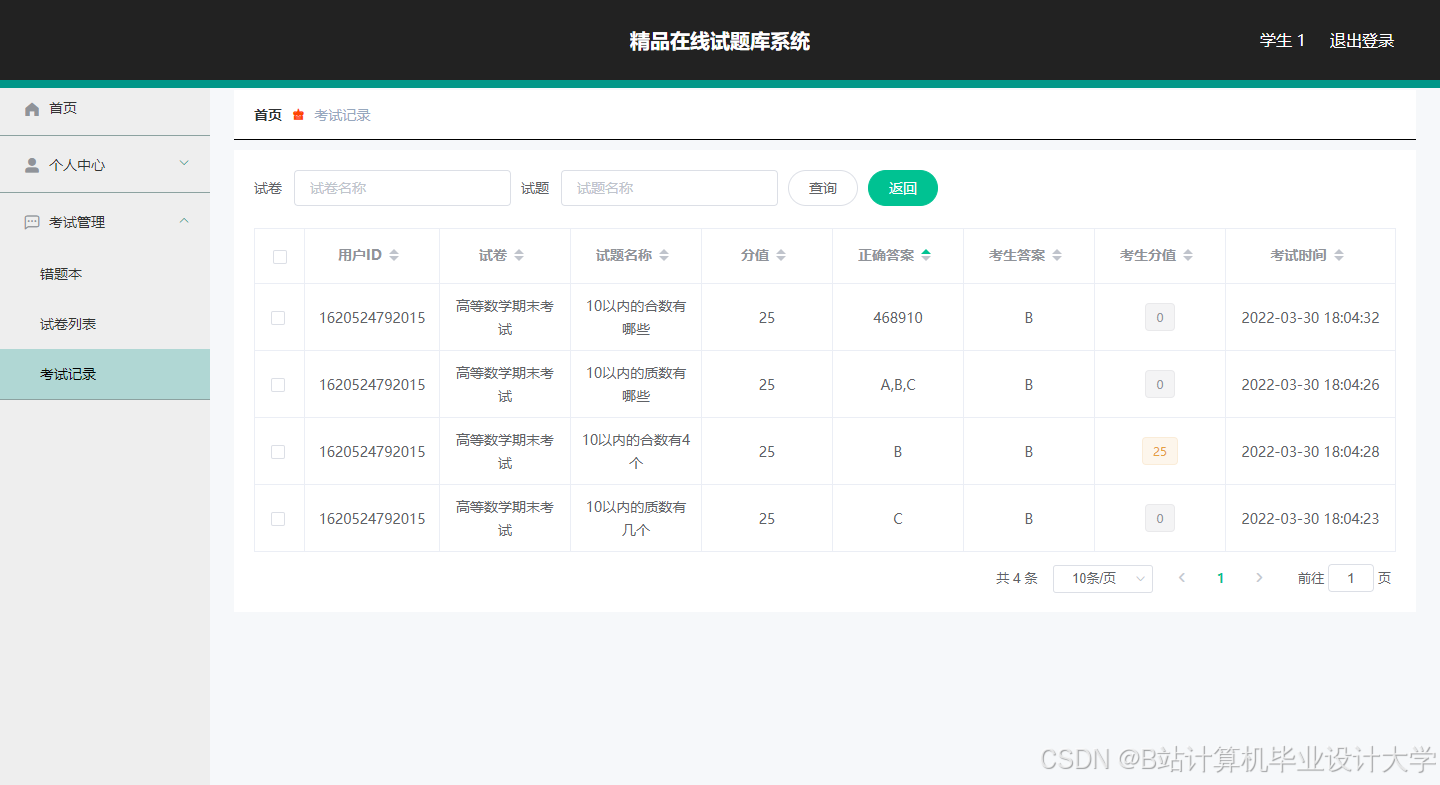
Task: Click the 精品在线试题库系统 title
Action: click(x=720, y=41)
